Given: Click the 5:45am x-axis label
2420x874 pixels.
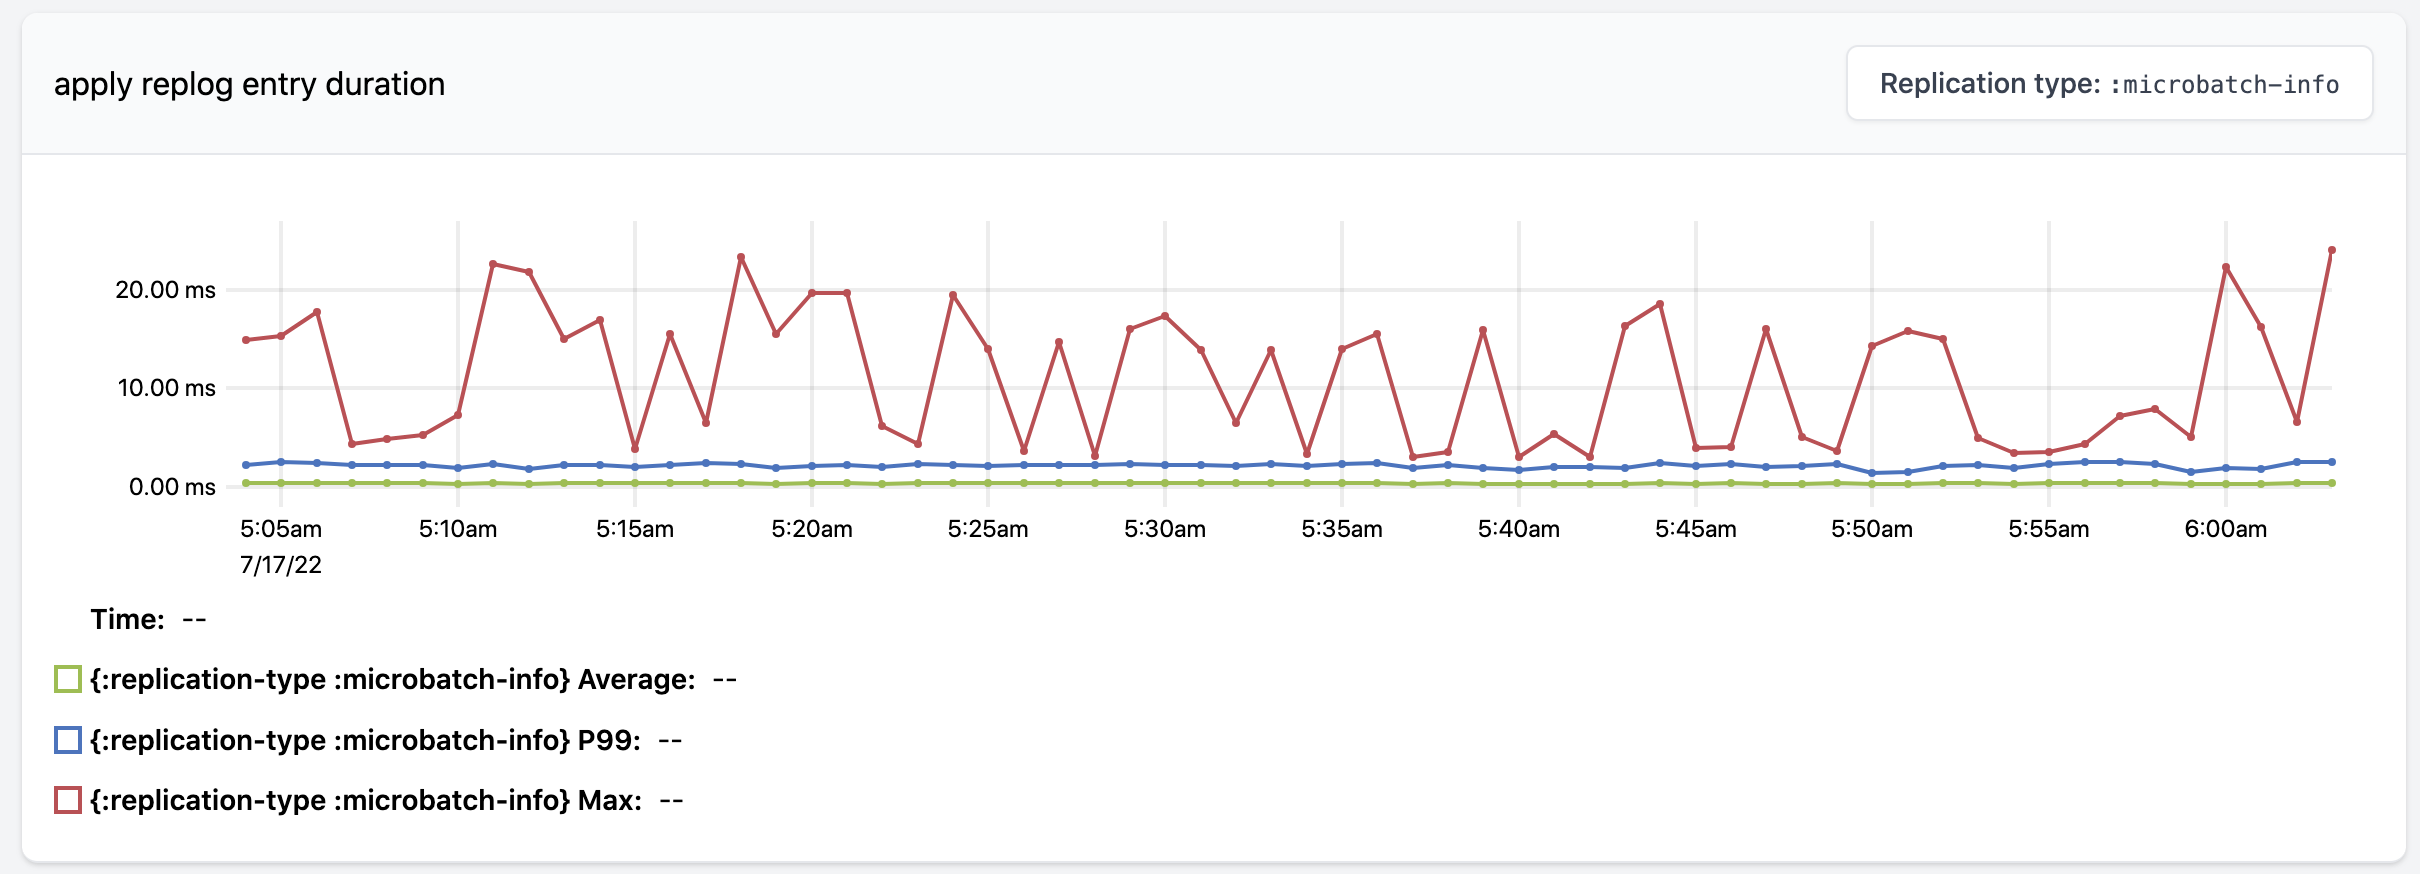Looking at the screenshot, I should coord(1696,529).
